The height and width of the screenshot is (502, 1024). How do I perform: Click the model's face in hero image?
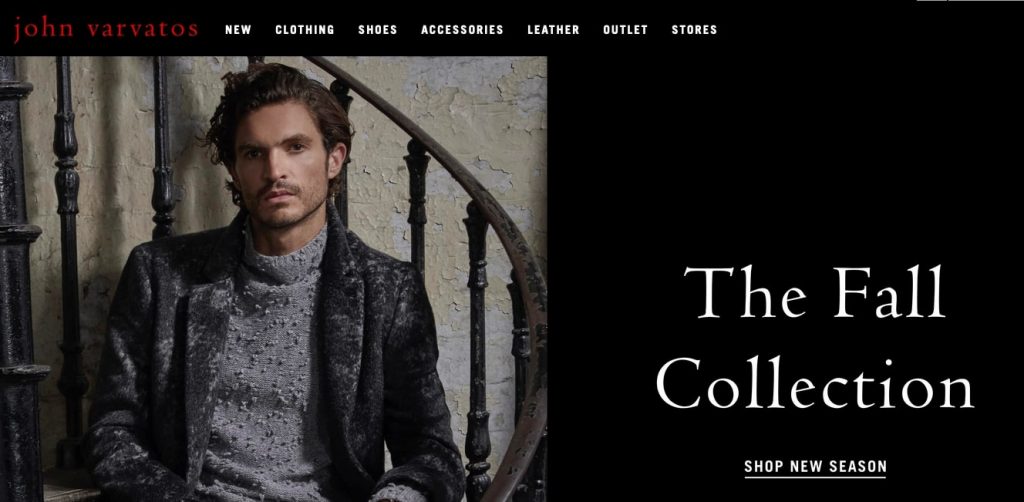(282, 166)
